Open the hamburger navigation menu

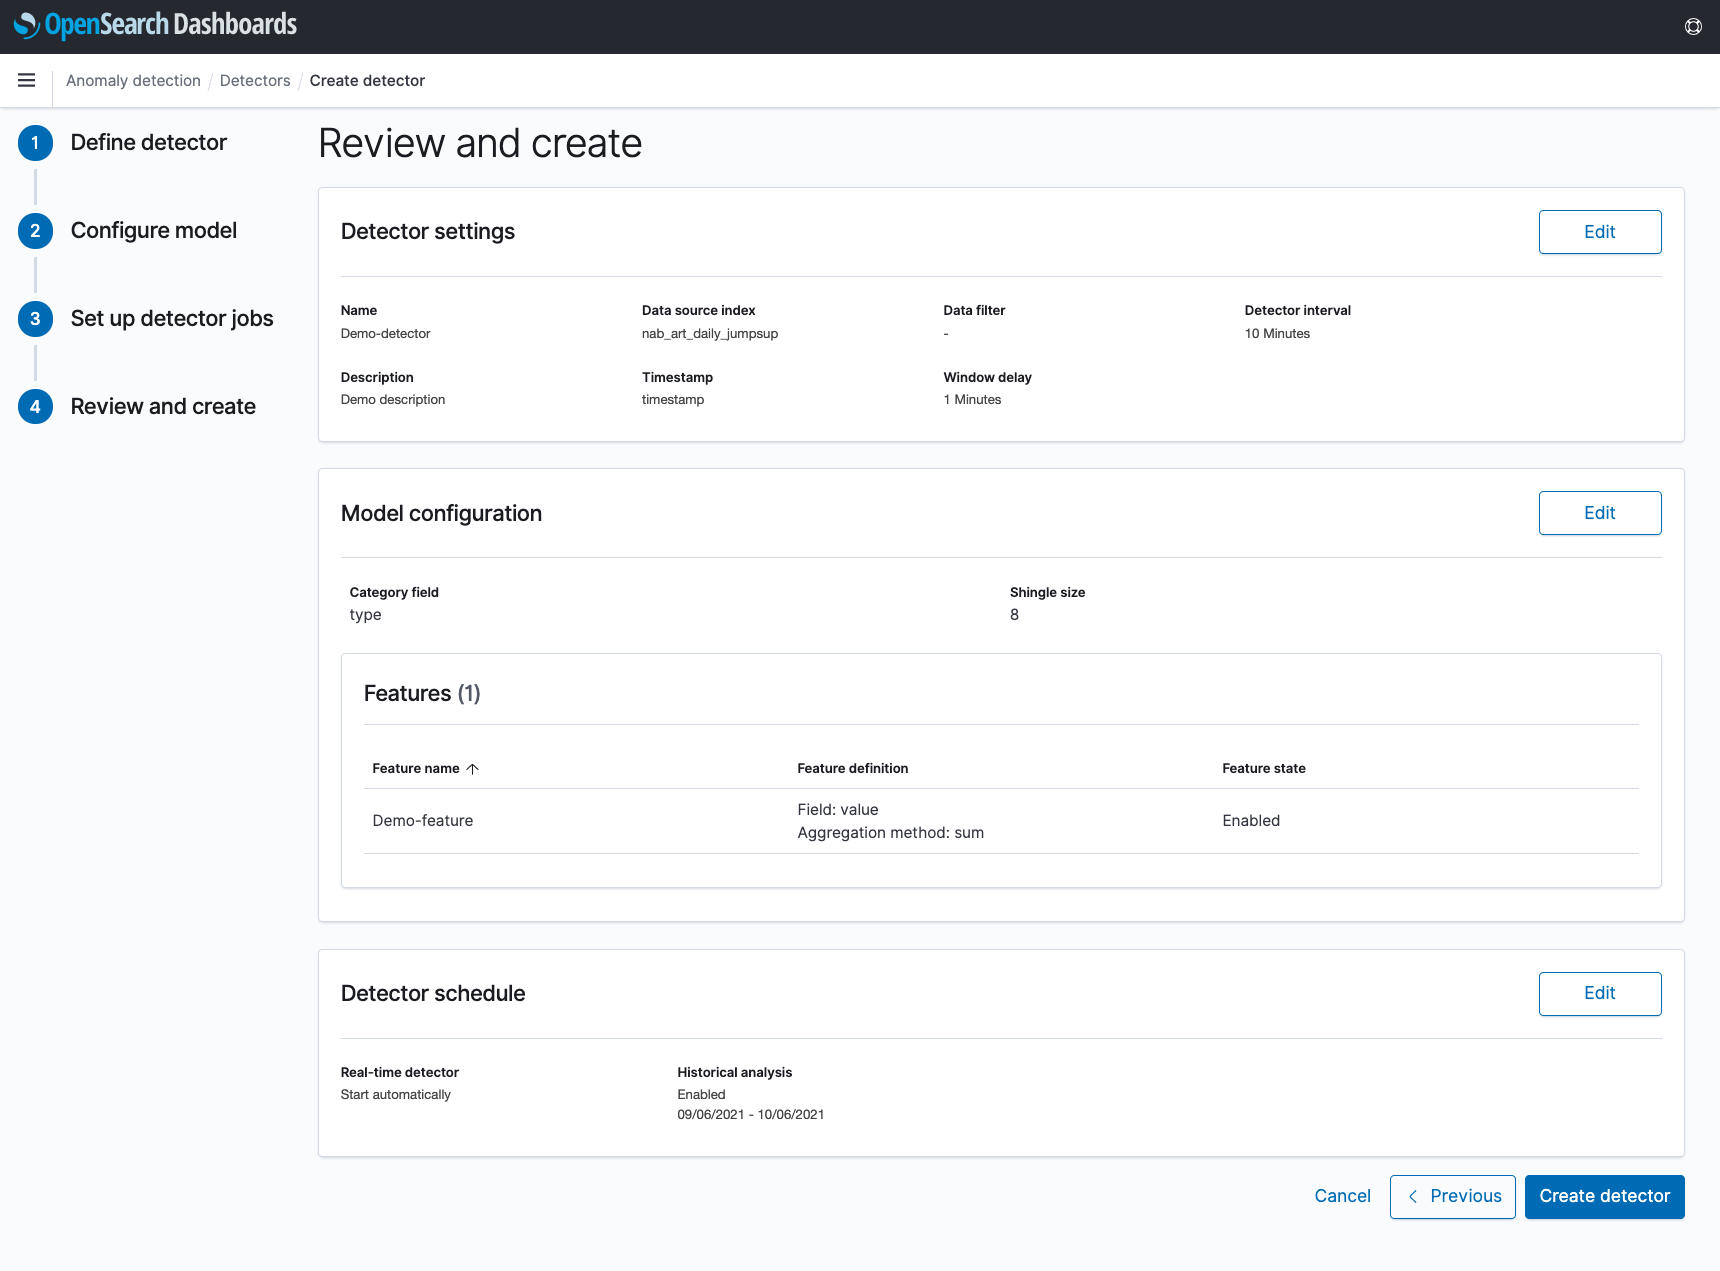coord(27,80)
